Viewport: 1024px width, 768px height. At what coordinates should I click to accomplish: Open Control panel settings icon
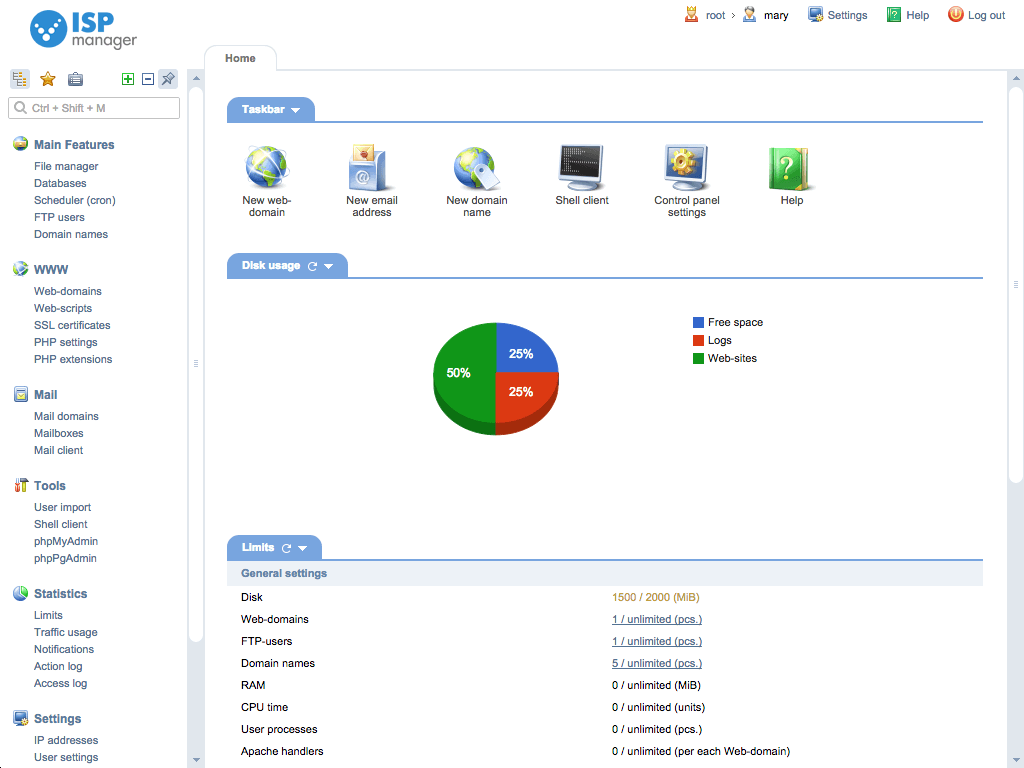pos(686,168)
